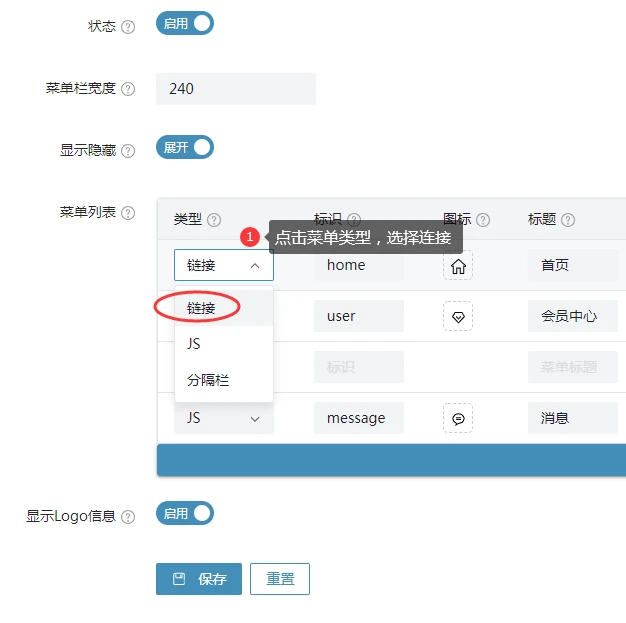Click the help icon next to 显示Logo信息
Viewport: 626px width, 623px height.
[128, 517]
